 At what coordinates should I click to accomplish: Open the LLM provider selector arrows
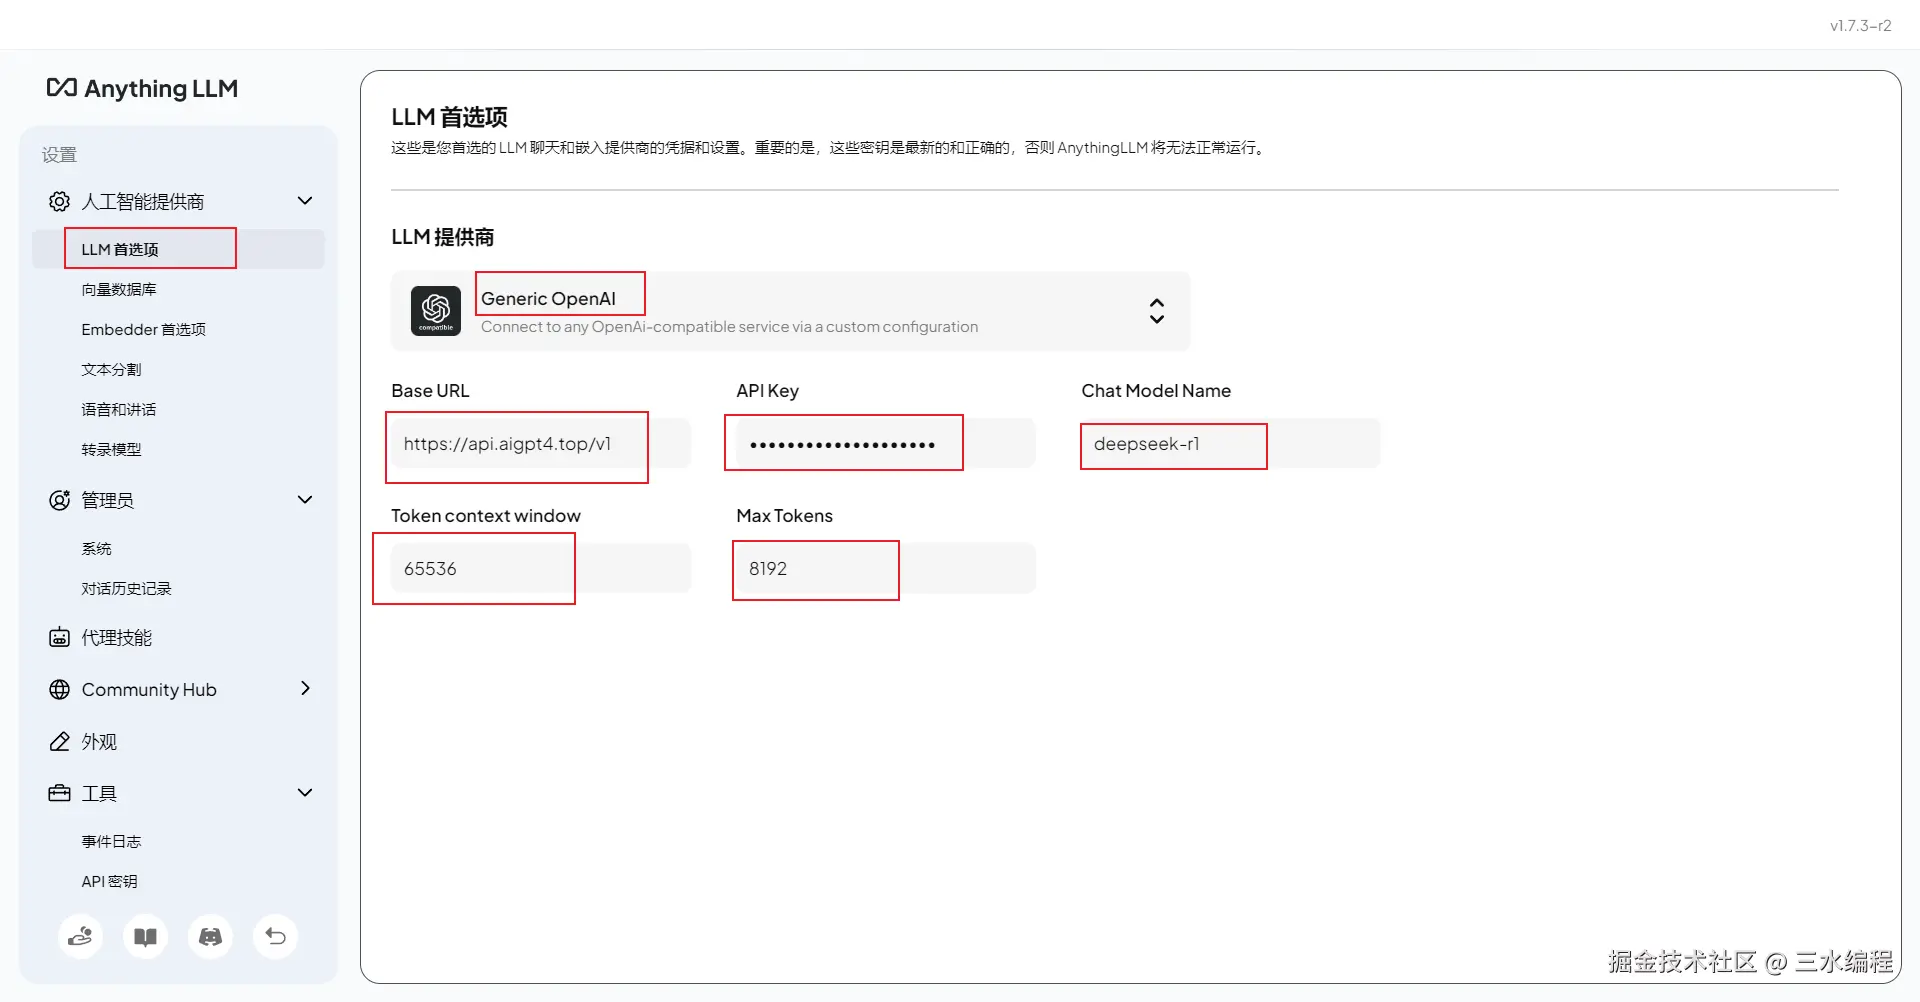point(1156,311)
